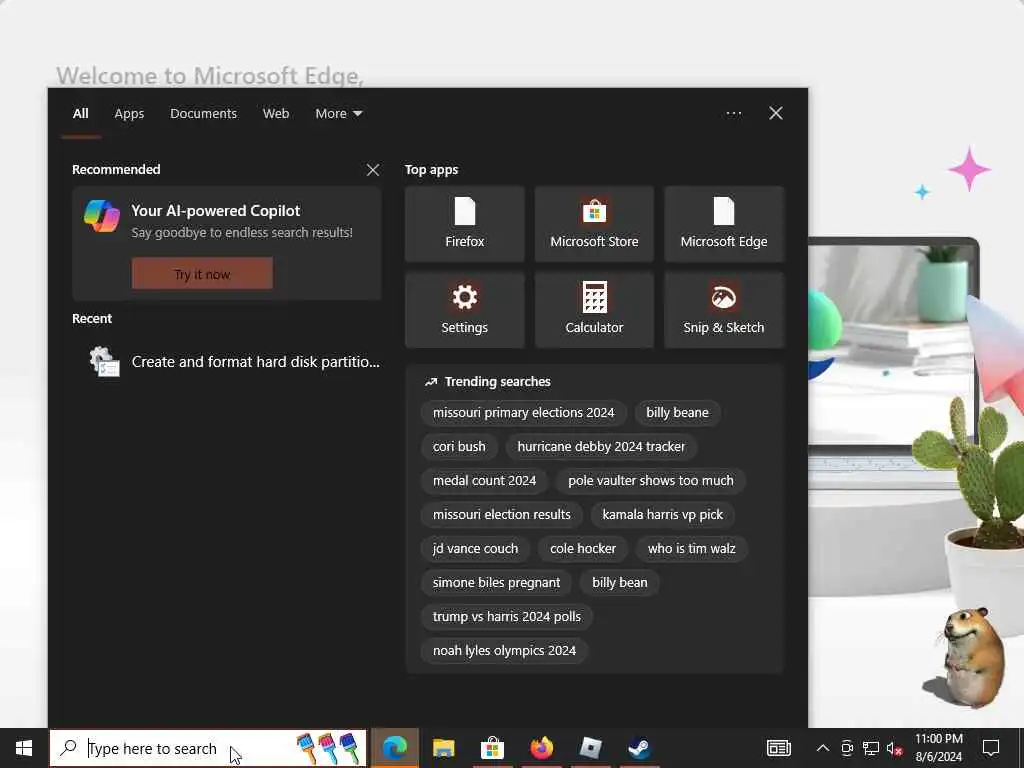Open Steam from the taskbar
Viewport: 1024px width, 768px height.
click(x=639, y=748)
